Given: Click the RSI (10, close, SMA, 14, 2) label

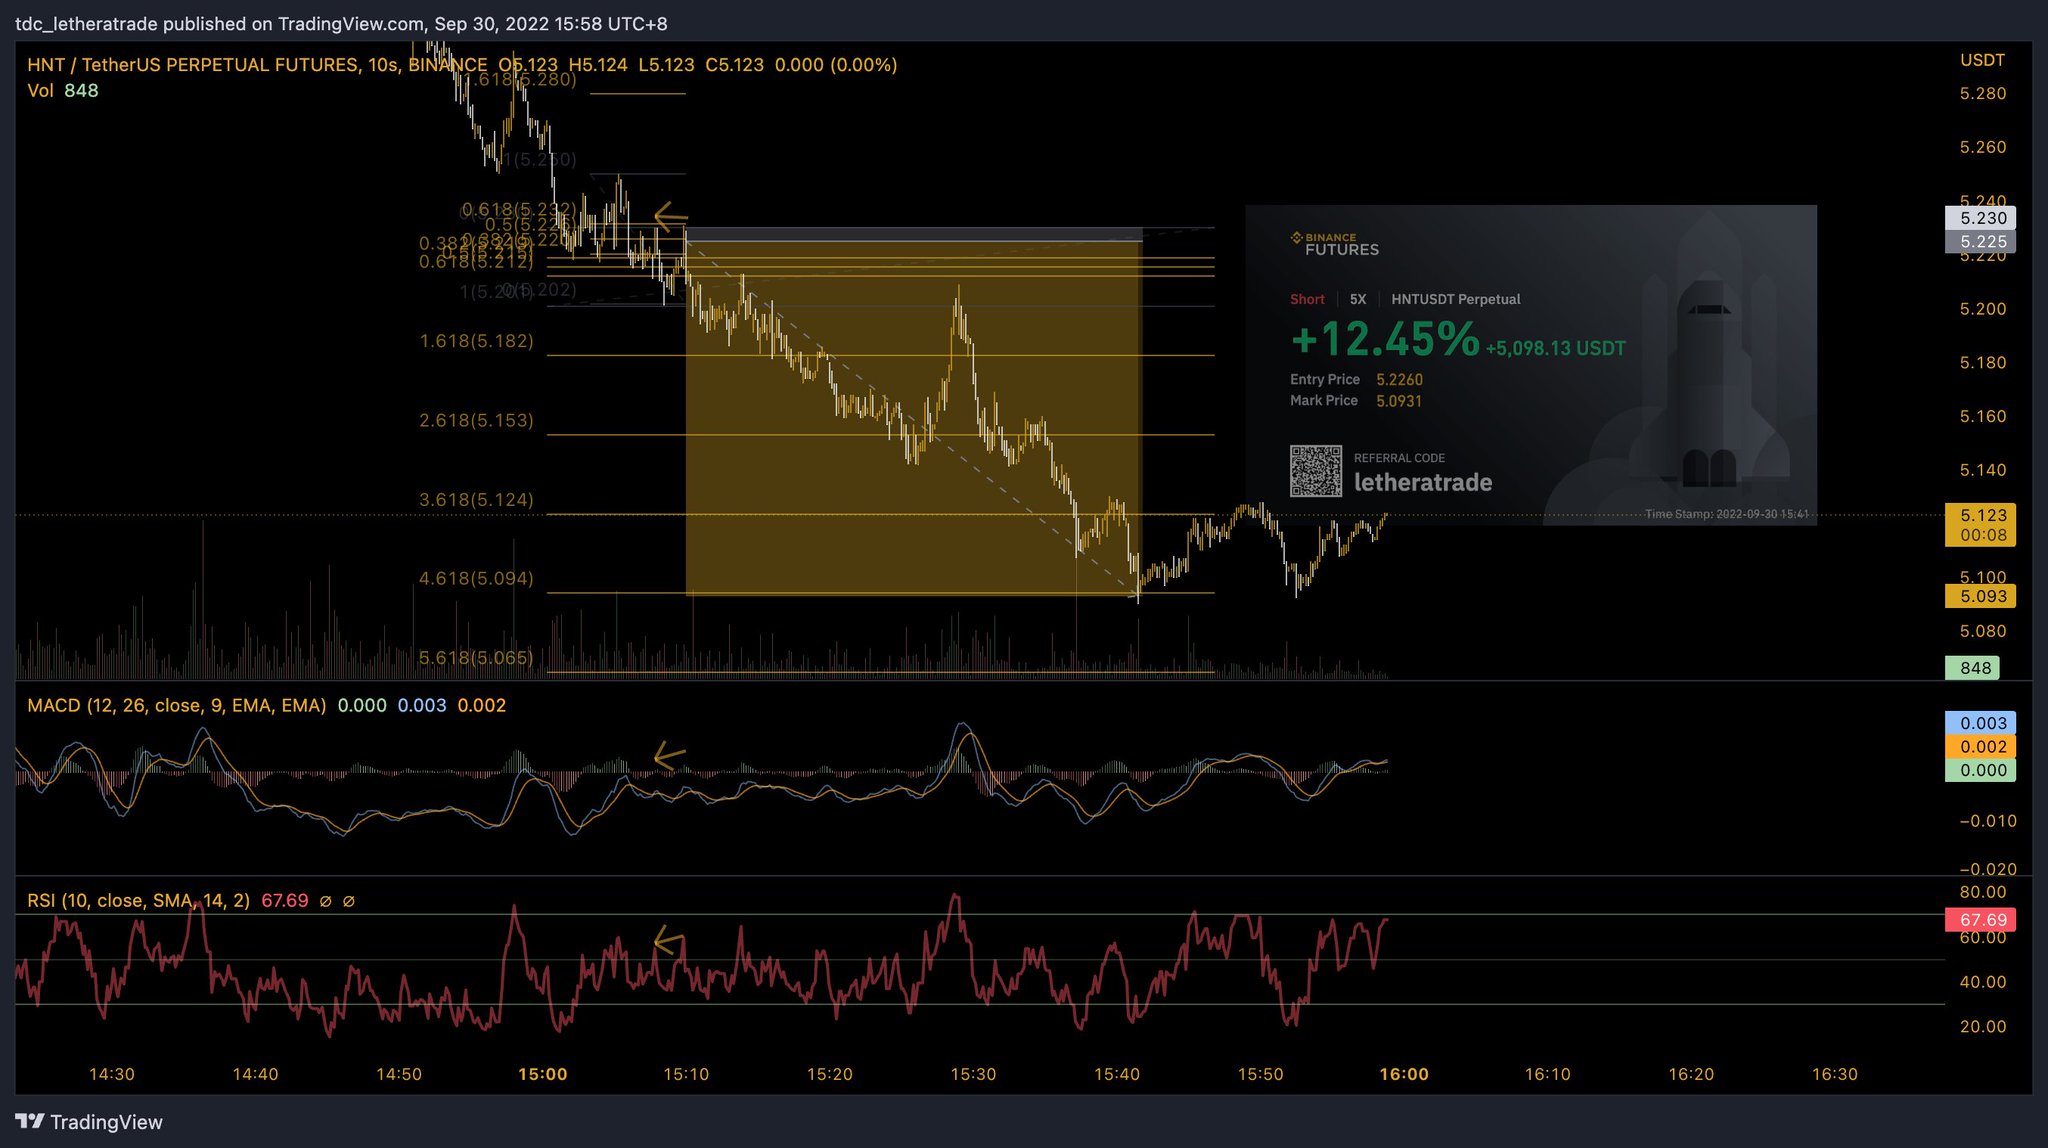Looking at the screenshot, I should point(139,901).
